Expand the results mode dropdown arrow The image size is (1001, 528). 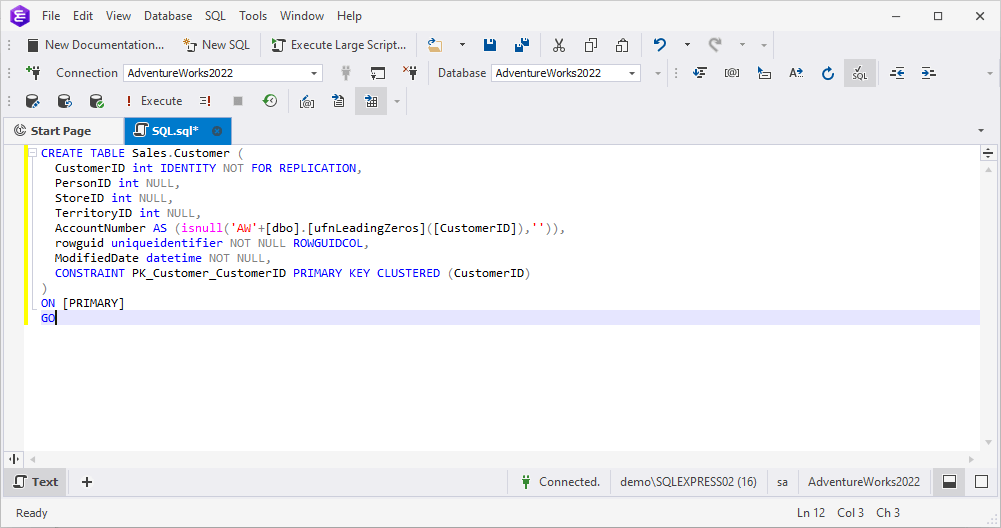click(x=396, y=102)
